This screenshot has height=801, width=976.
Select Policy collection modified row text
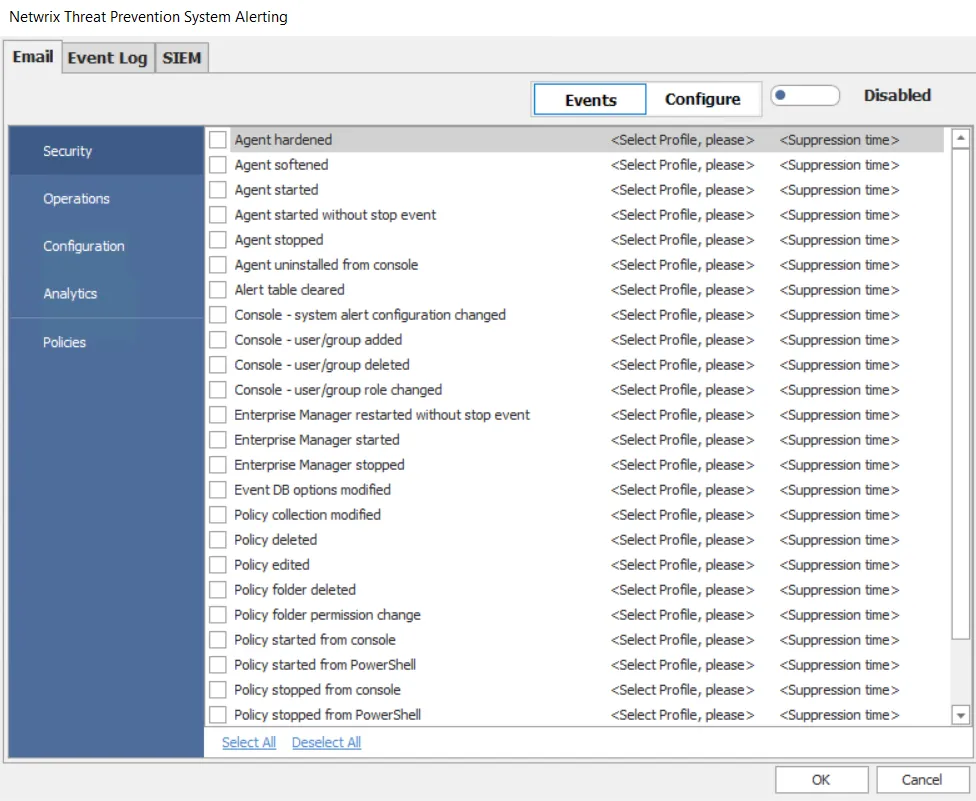tap(307, 515)
